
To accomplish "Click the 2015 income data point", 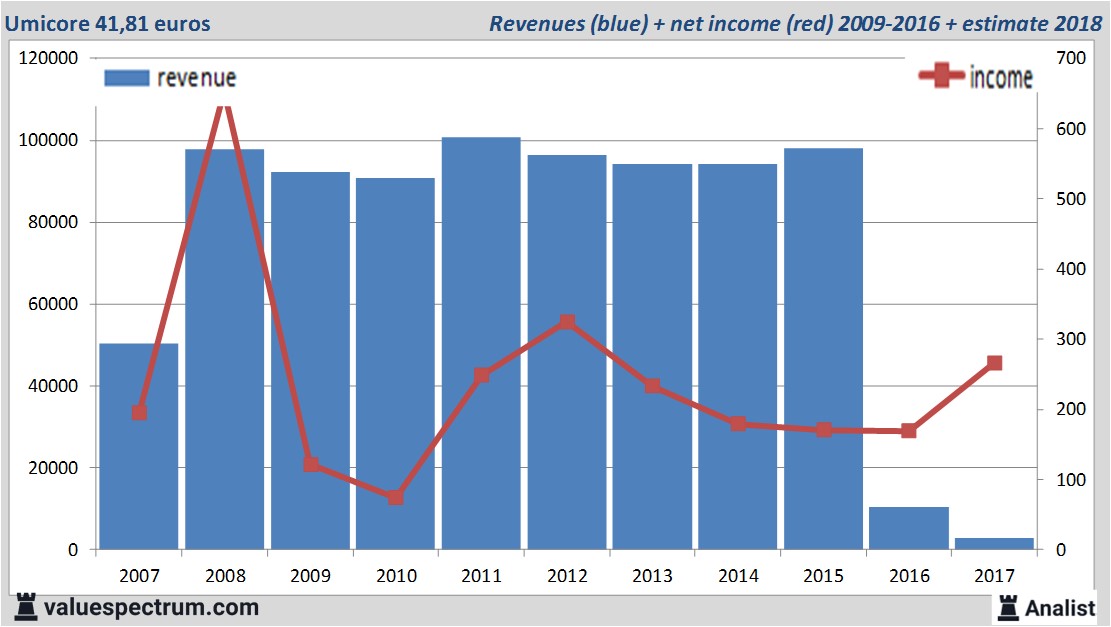I will (x=823, y=429).
